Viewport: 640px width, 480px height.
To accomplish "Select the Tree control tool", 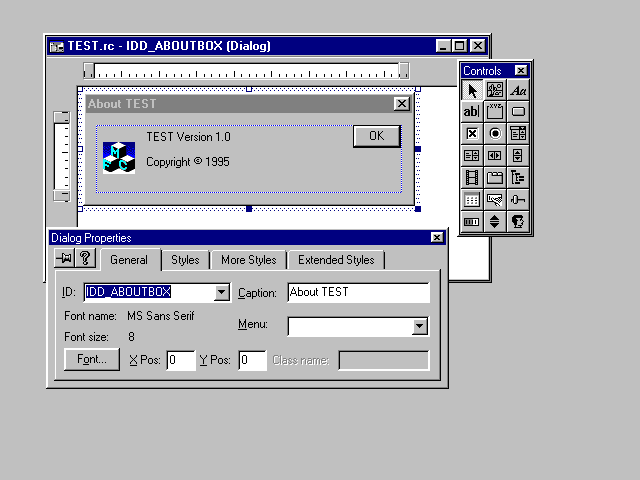I will click(x=518, y=178).
